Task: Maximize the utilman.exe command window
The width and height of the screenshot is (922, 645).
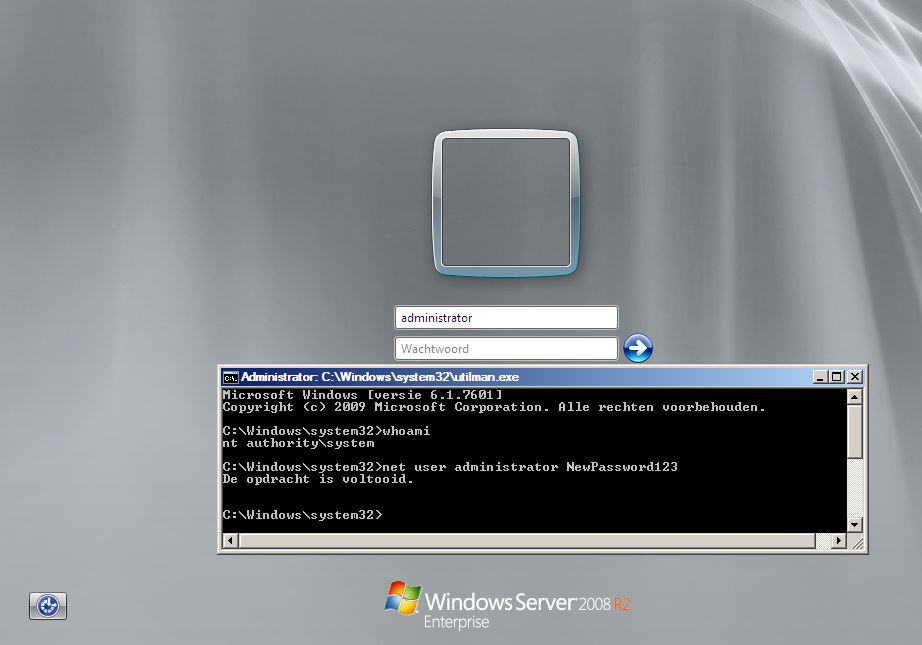Action: click(x=836, y=377)
